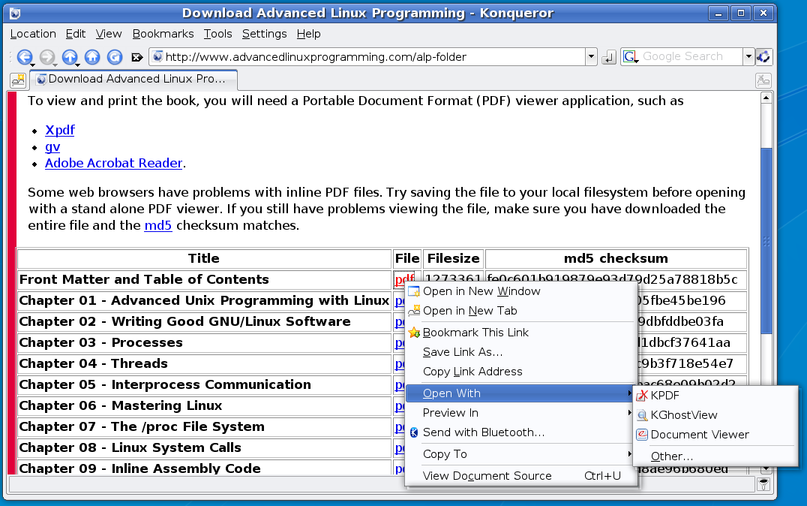The image size is (807, 506).
Task: Go up one level with Up icon
Action: (69, 57)
